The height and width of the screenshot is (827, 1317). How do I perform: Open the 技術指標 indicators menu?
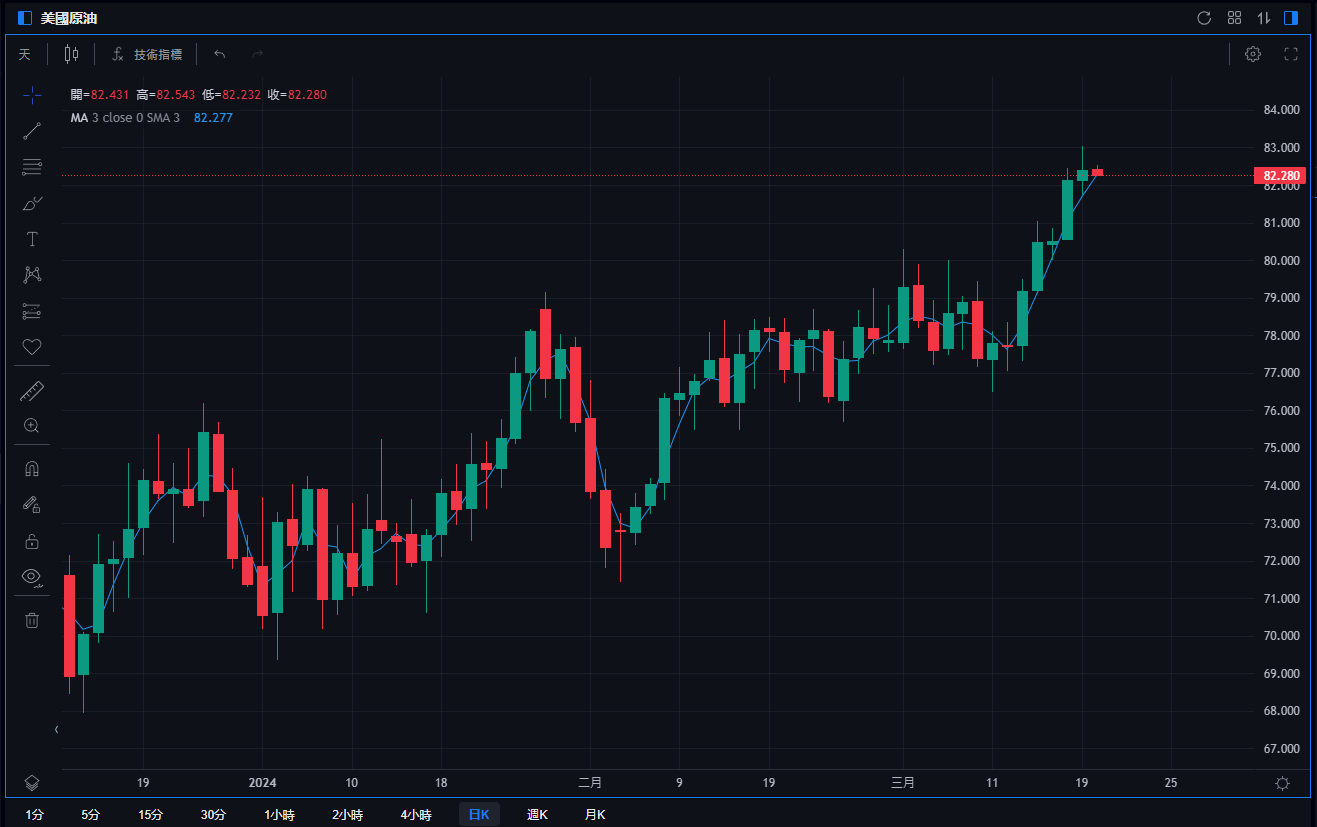click(147, 54)
